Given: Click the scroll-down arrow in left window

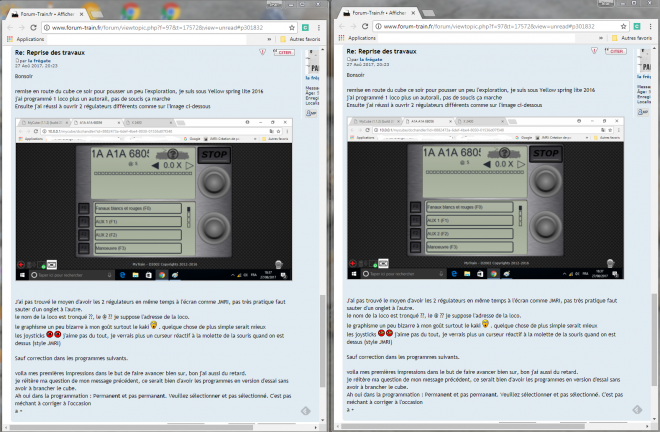Looking at the screenshot, I should [323, 420].
